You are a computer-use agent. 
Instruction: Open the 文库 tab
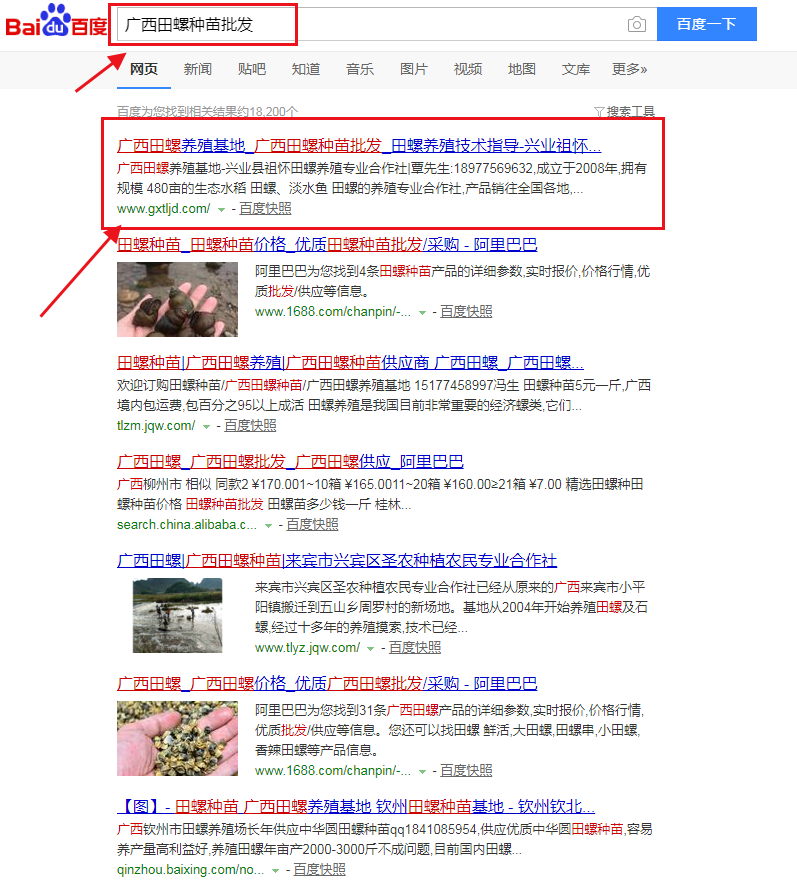(x=575, y=69)
